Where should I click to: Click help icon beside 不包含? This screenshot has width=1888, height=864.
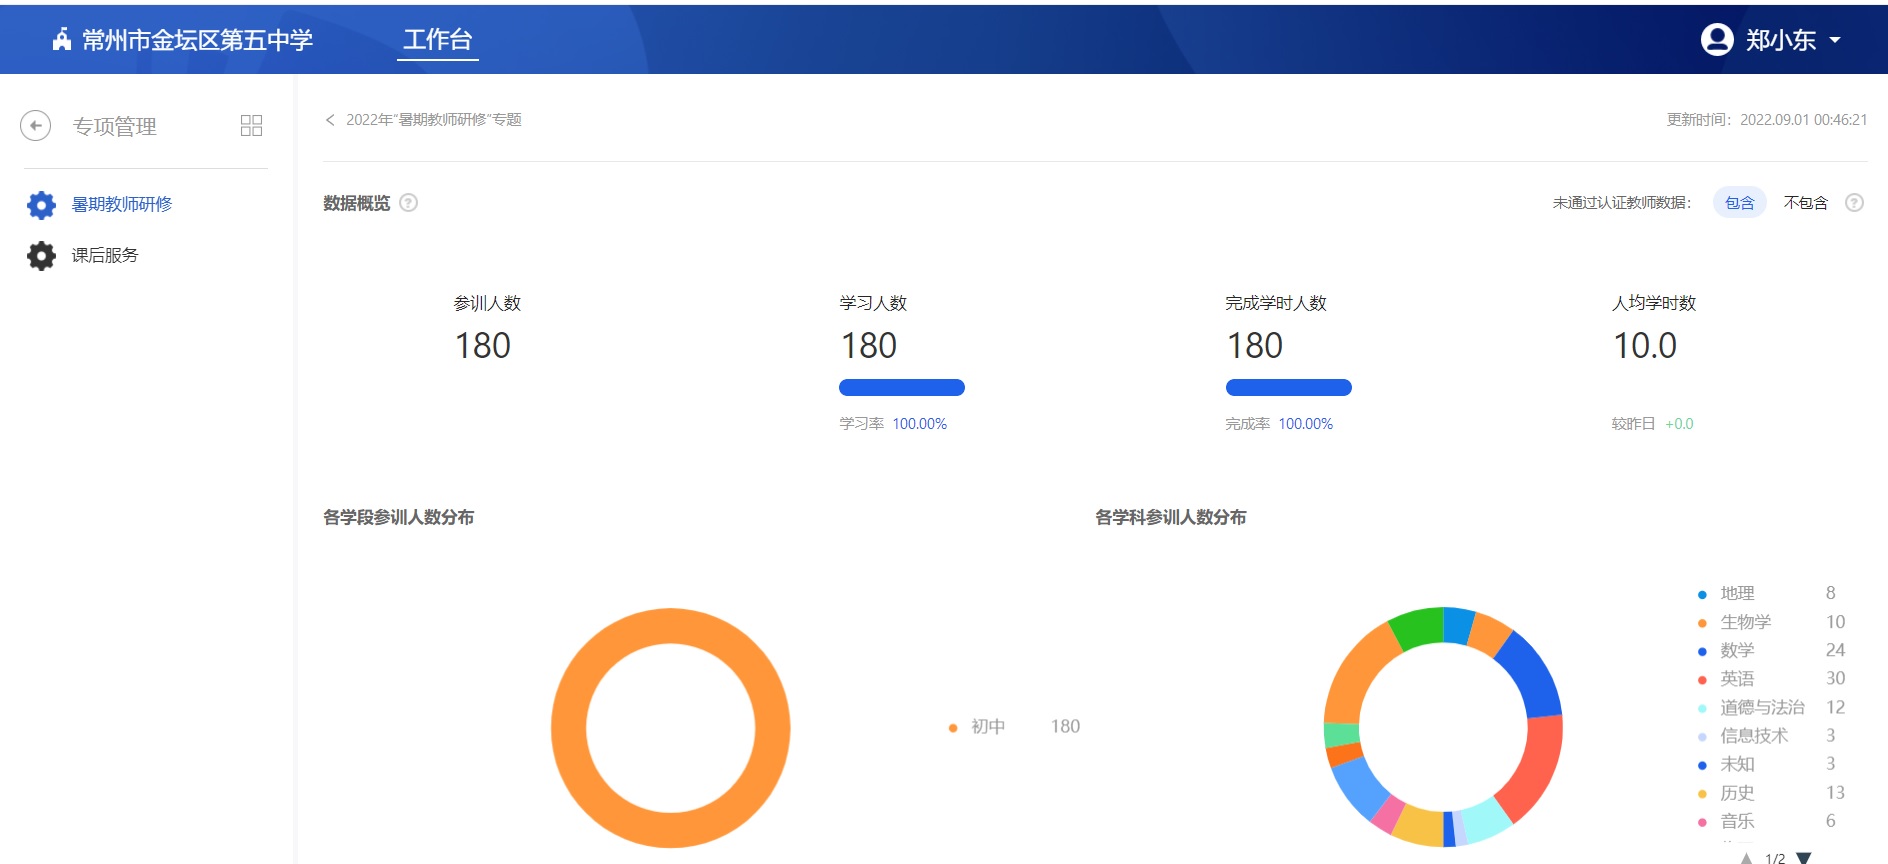pos(1854,203)
